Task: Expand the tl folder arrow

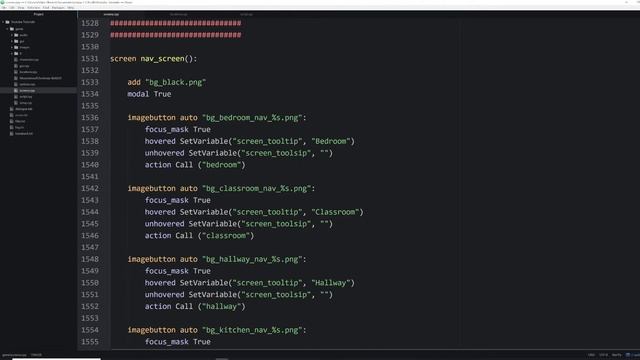Action: tap(12, 53)
